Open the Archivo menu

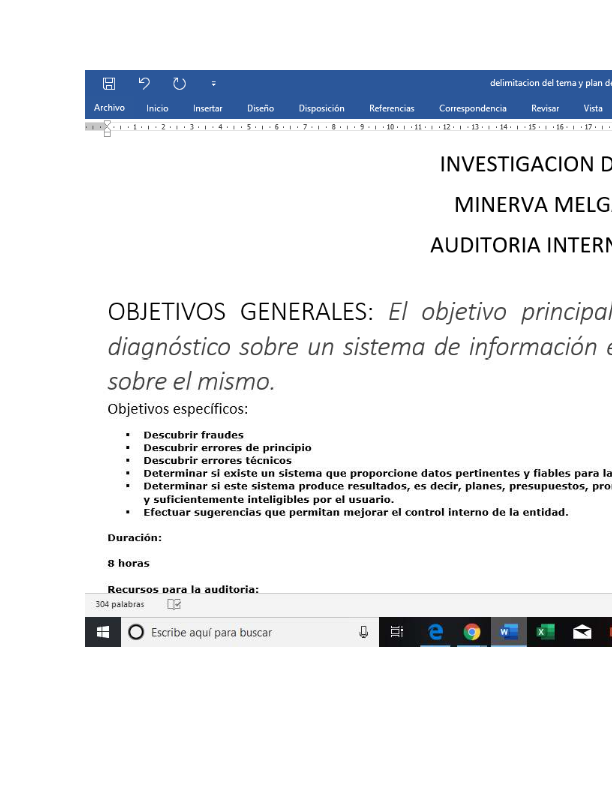(x=109, y=108)
